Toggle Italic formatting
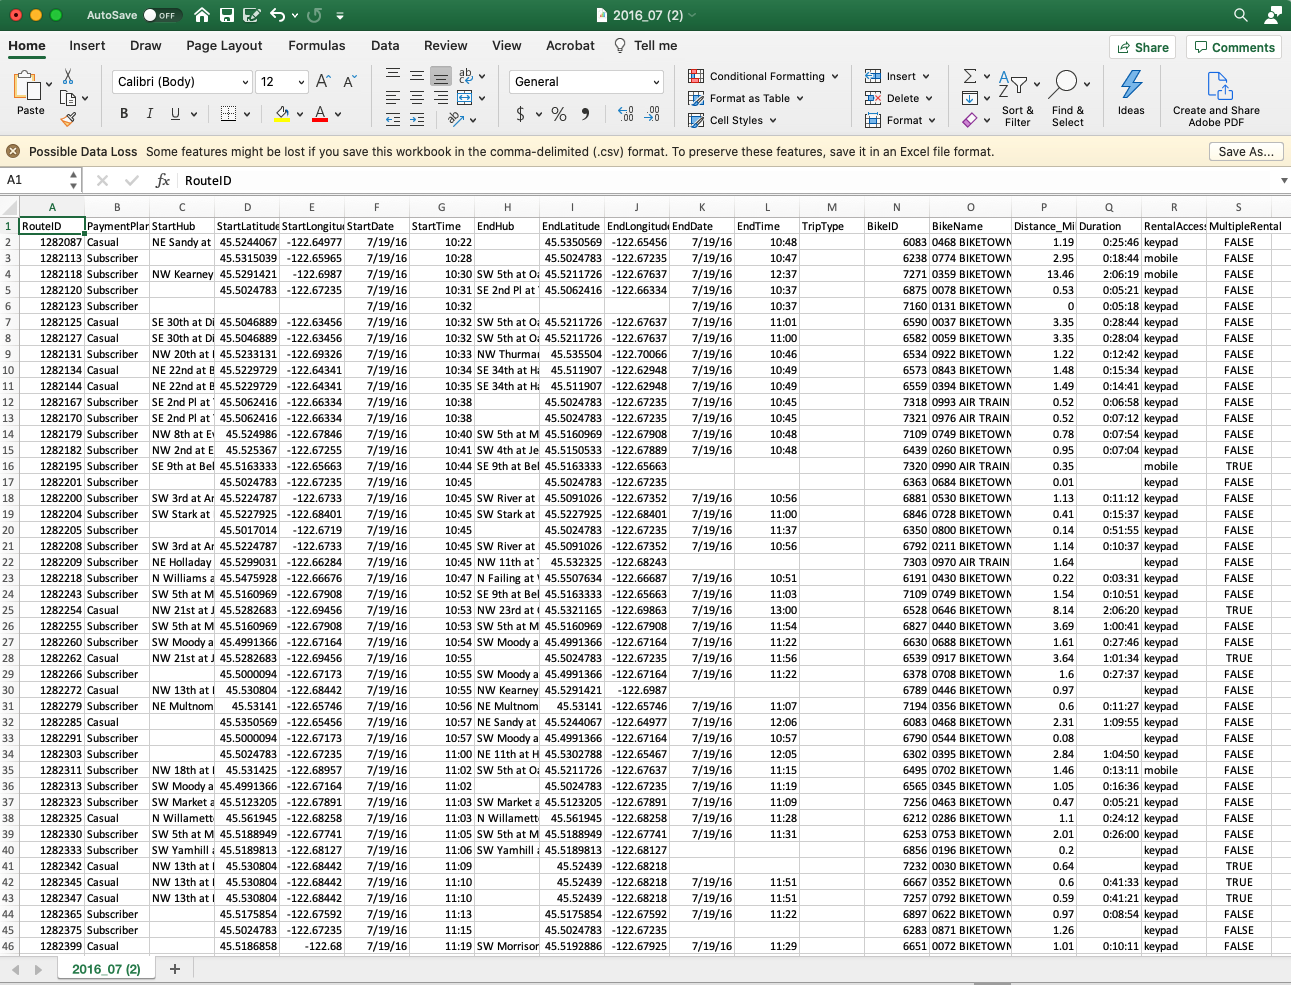 tap(150, 114)
